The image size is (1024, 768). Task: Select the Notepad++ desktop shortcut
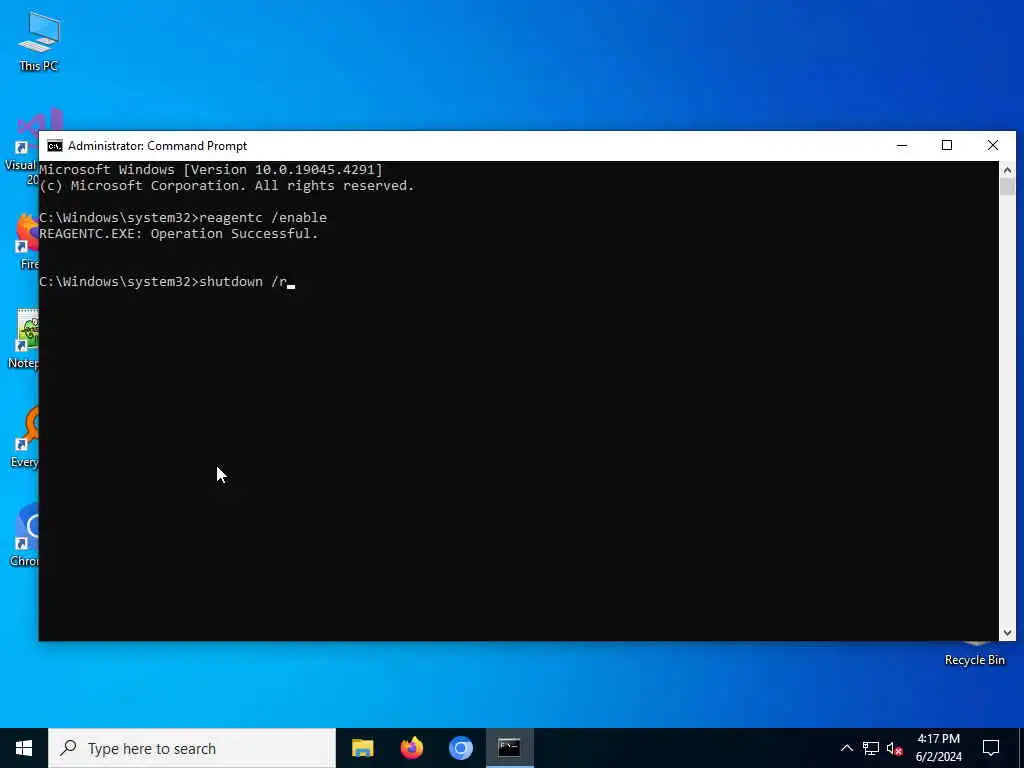pos(25,340)
